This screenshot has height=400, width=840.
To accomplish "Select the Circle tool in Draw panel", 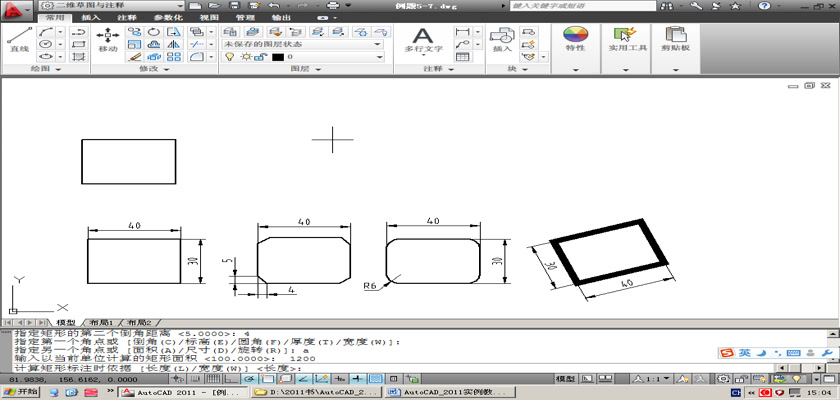I will click(x=47, y=44).
